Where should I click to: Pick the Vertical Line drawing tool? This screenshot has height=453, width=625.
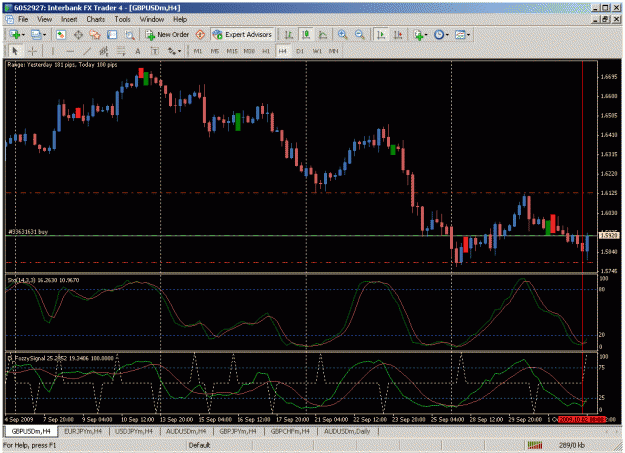point(53,51)
